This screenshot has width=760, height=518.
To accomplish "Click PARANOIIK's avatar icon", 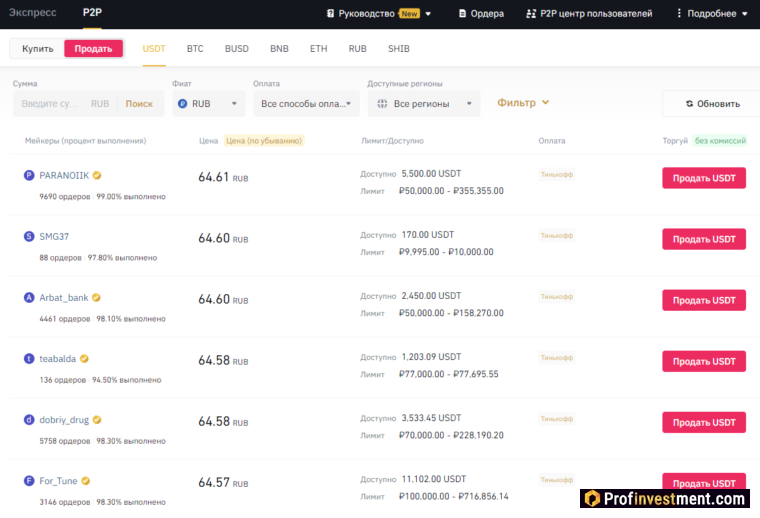I will click(x=29, y=175).
